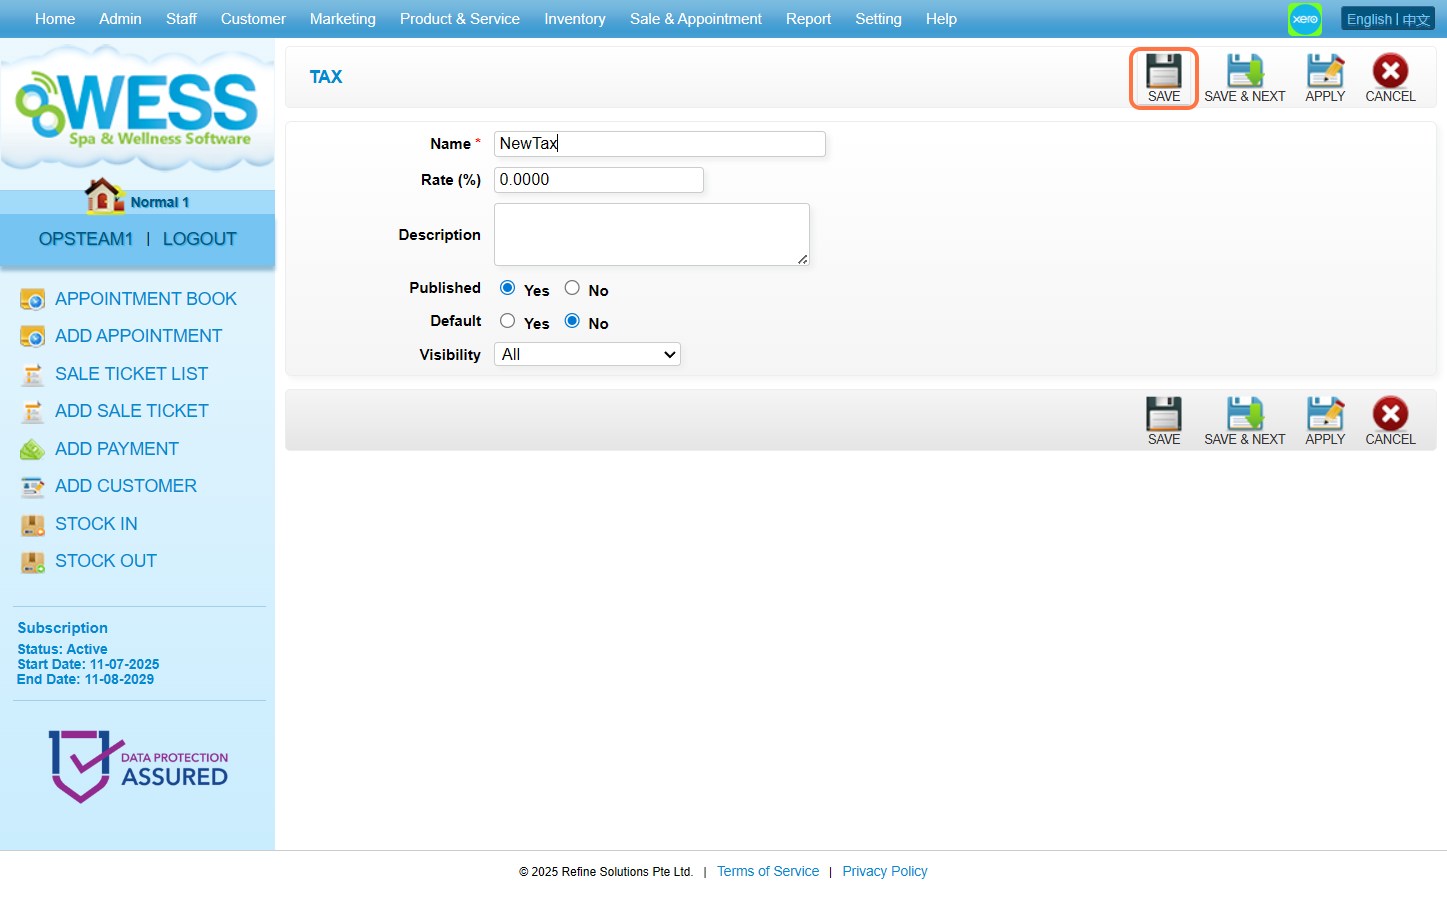
Task: Set Published to No
Action: coord(572,288)
